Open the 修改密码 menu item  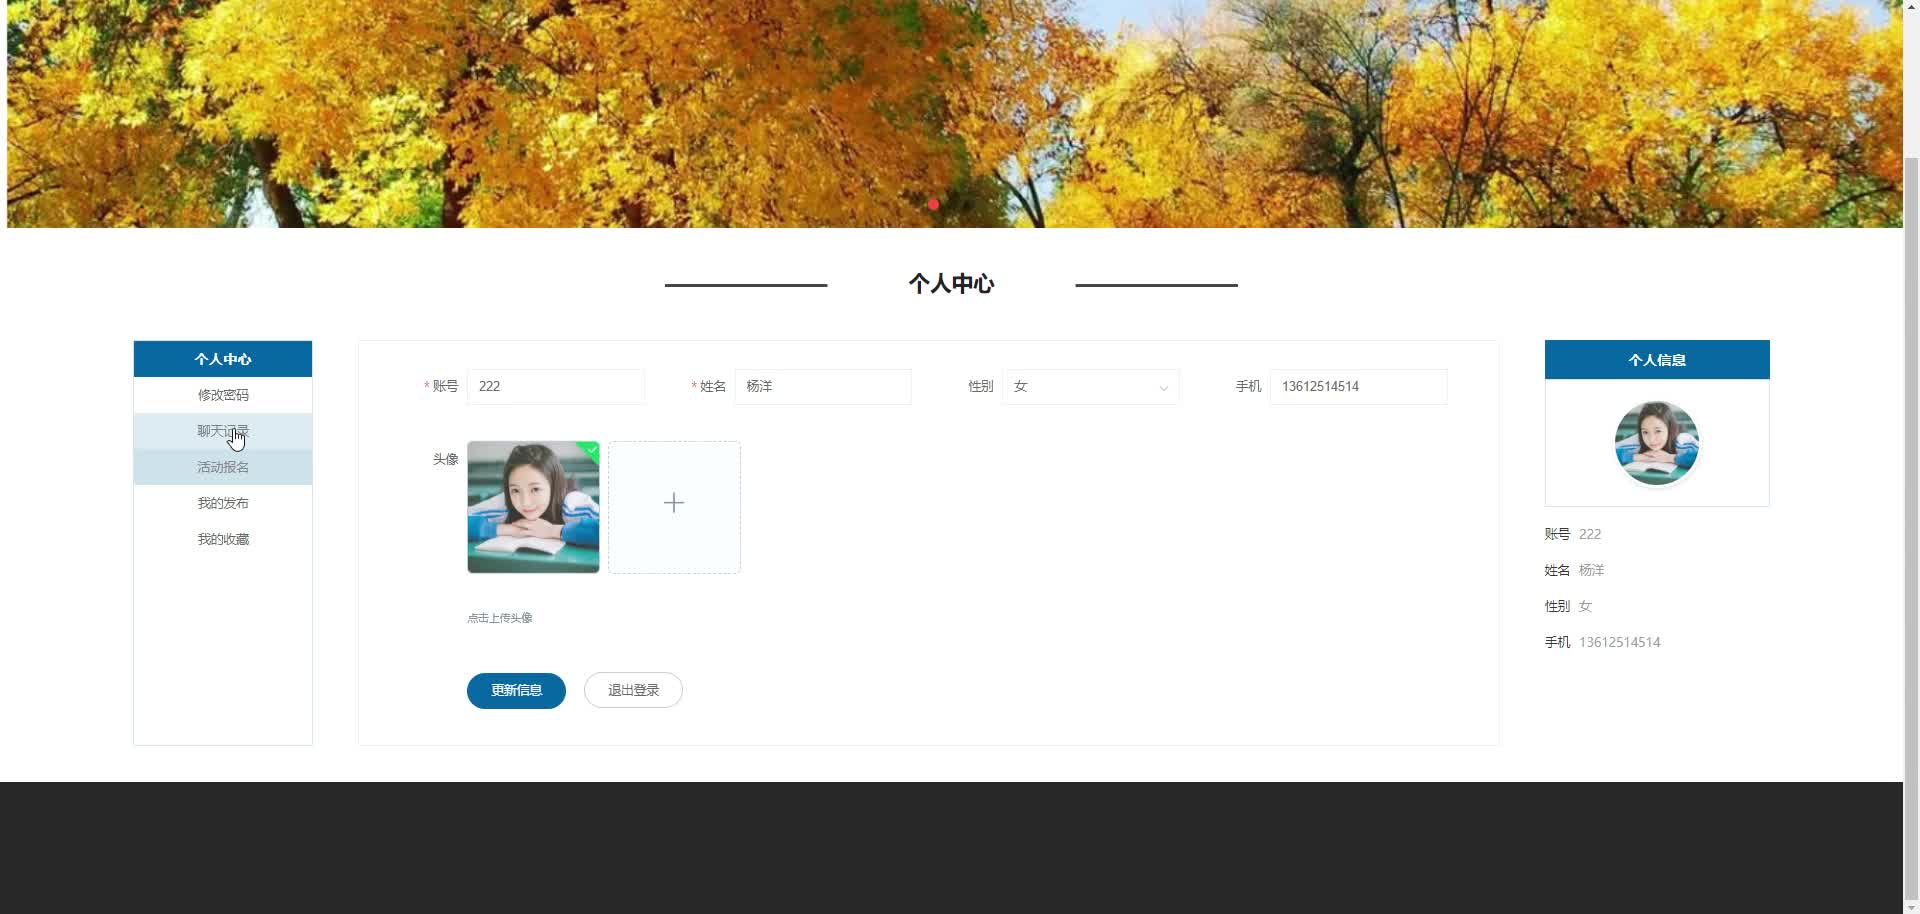click(x=223, y=395)
